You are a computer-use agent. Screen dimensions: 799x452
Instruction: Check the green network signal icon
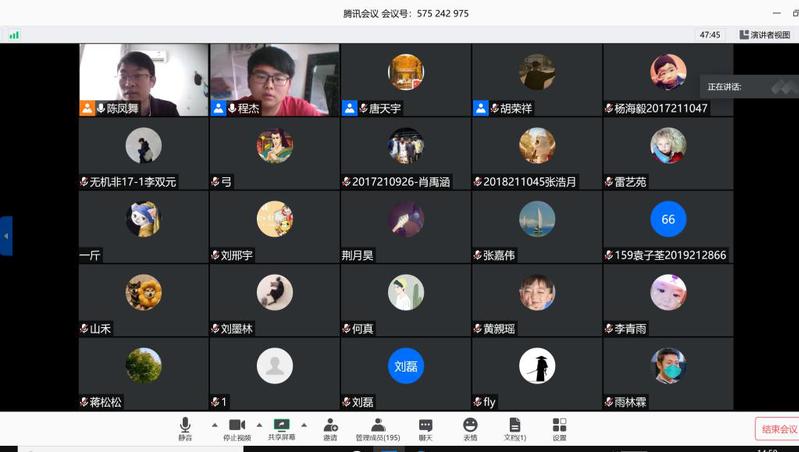[x=14, y=34]
